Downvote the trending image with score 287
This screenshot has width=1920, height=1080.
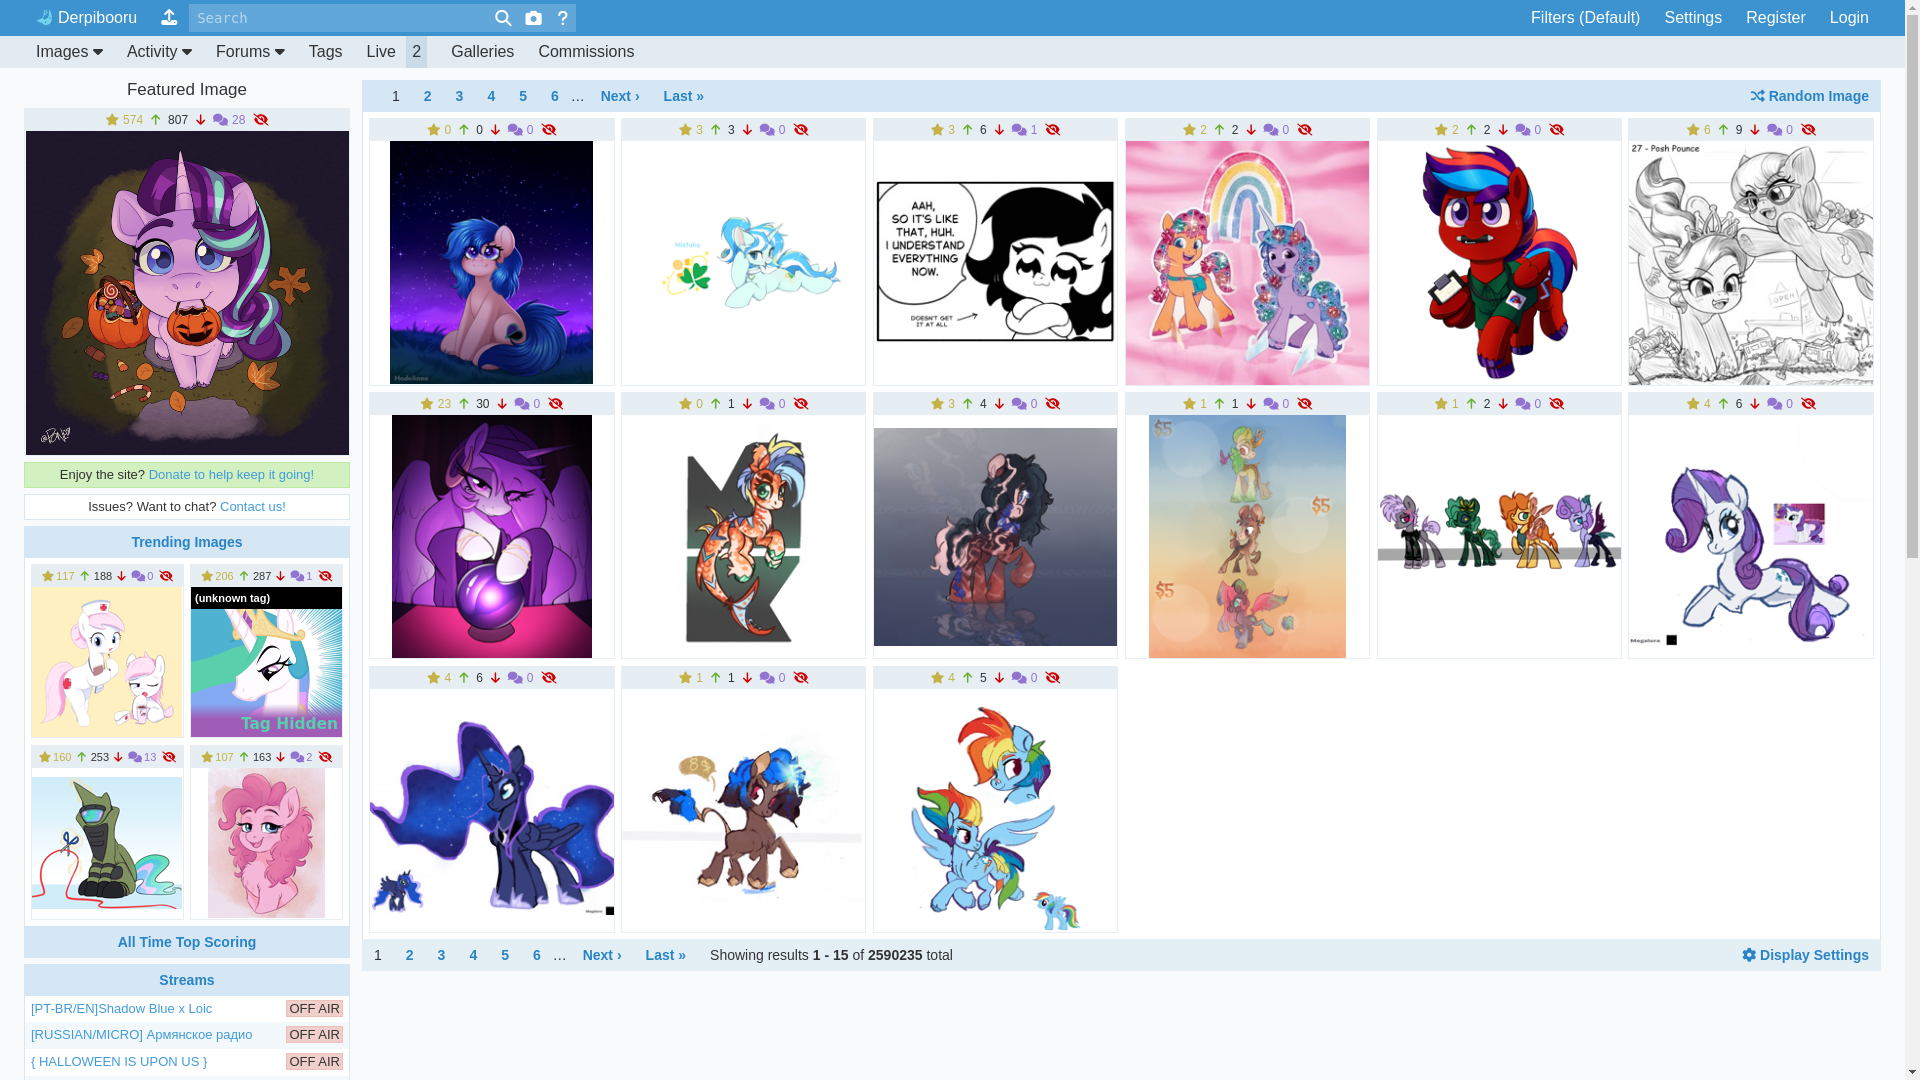point(281,577)
